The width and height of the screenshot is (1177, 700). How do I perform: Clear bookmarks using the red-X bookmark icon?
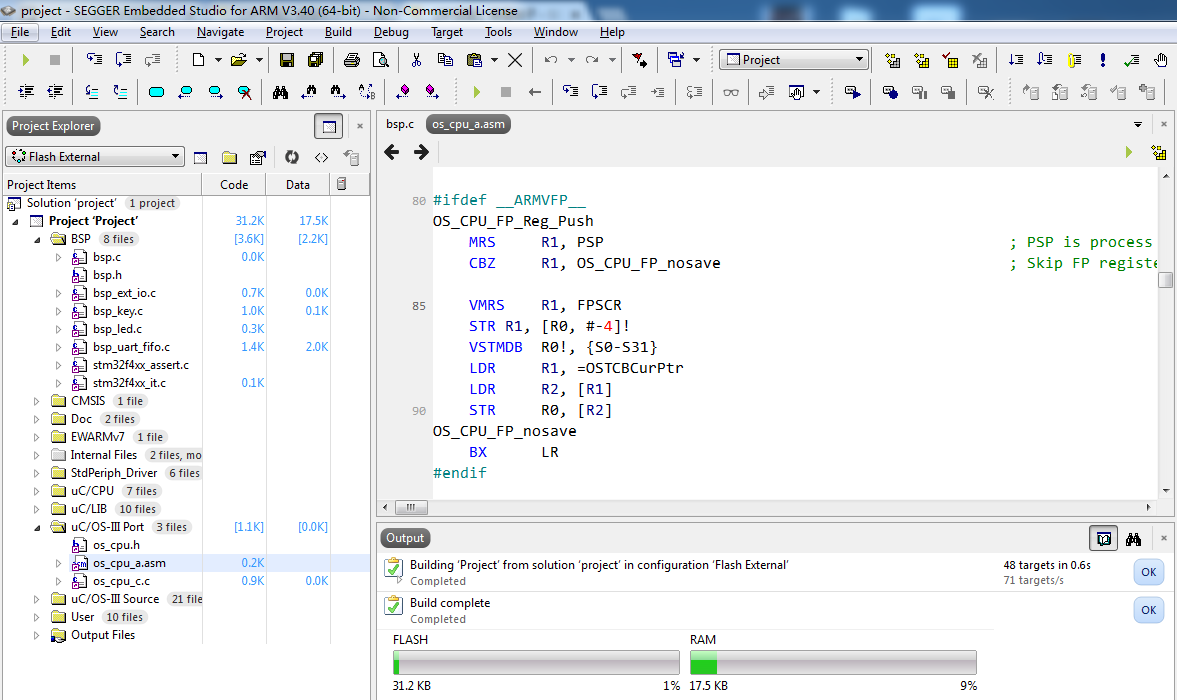(x=244, y=92)
